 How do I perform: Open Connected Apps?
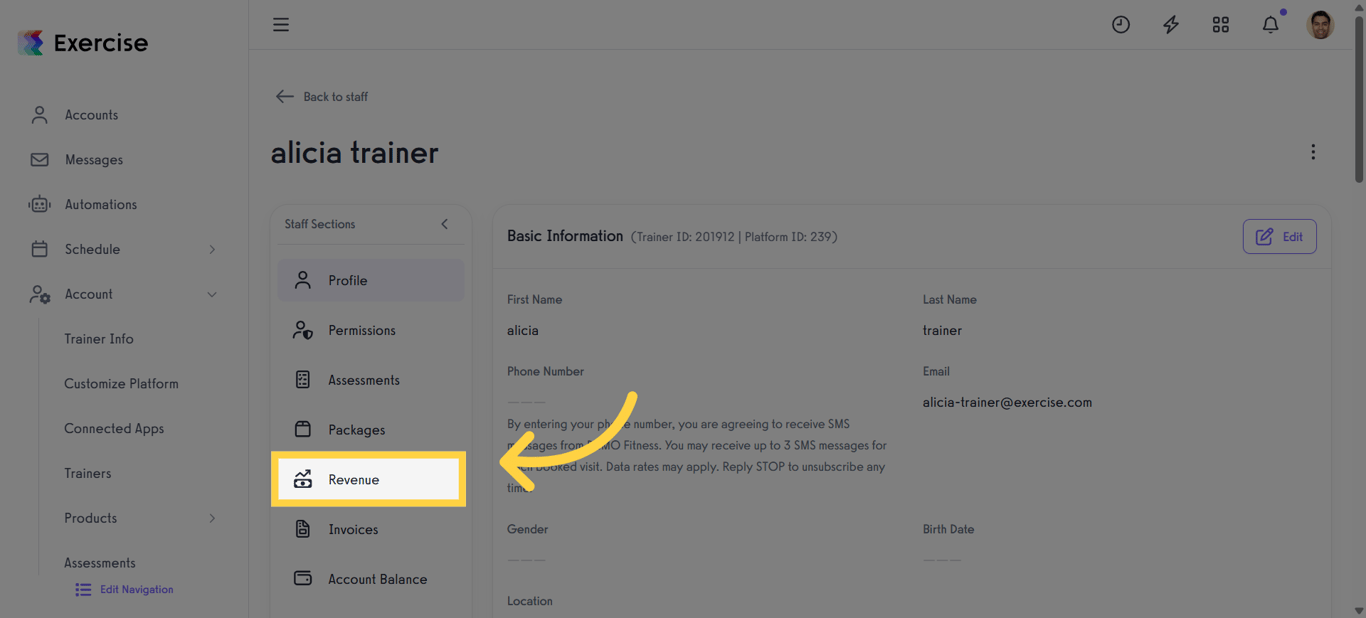pyautogui.click(x=114, y=428)
